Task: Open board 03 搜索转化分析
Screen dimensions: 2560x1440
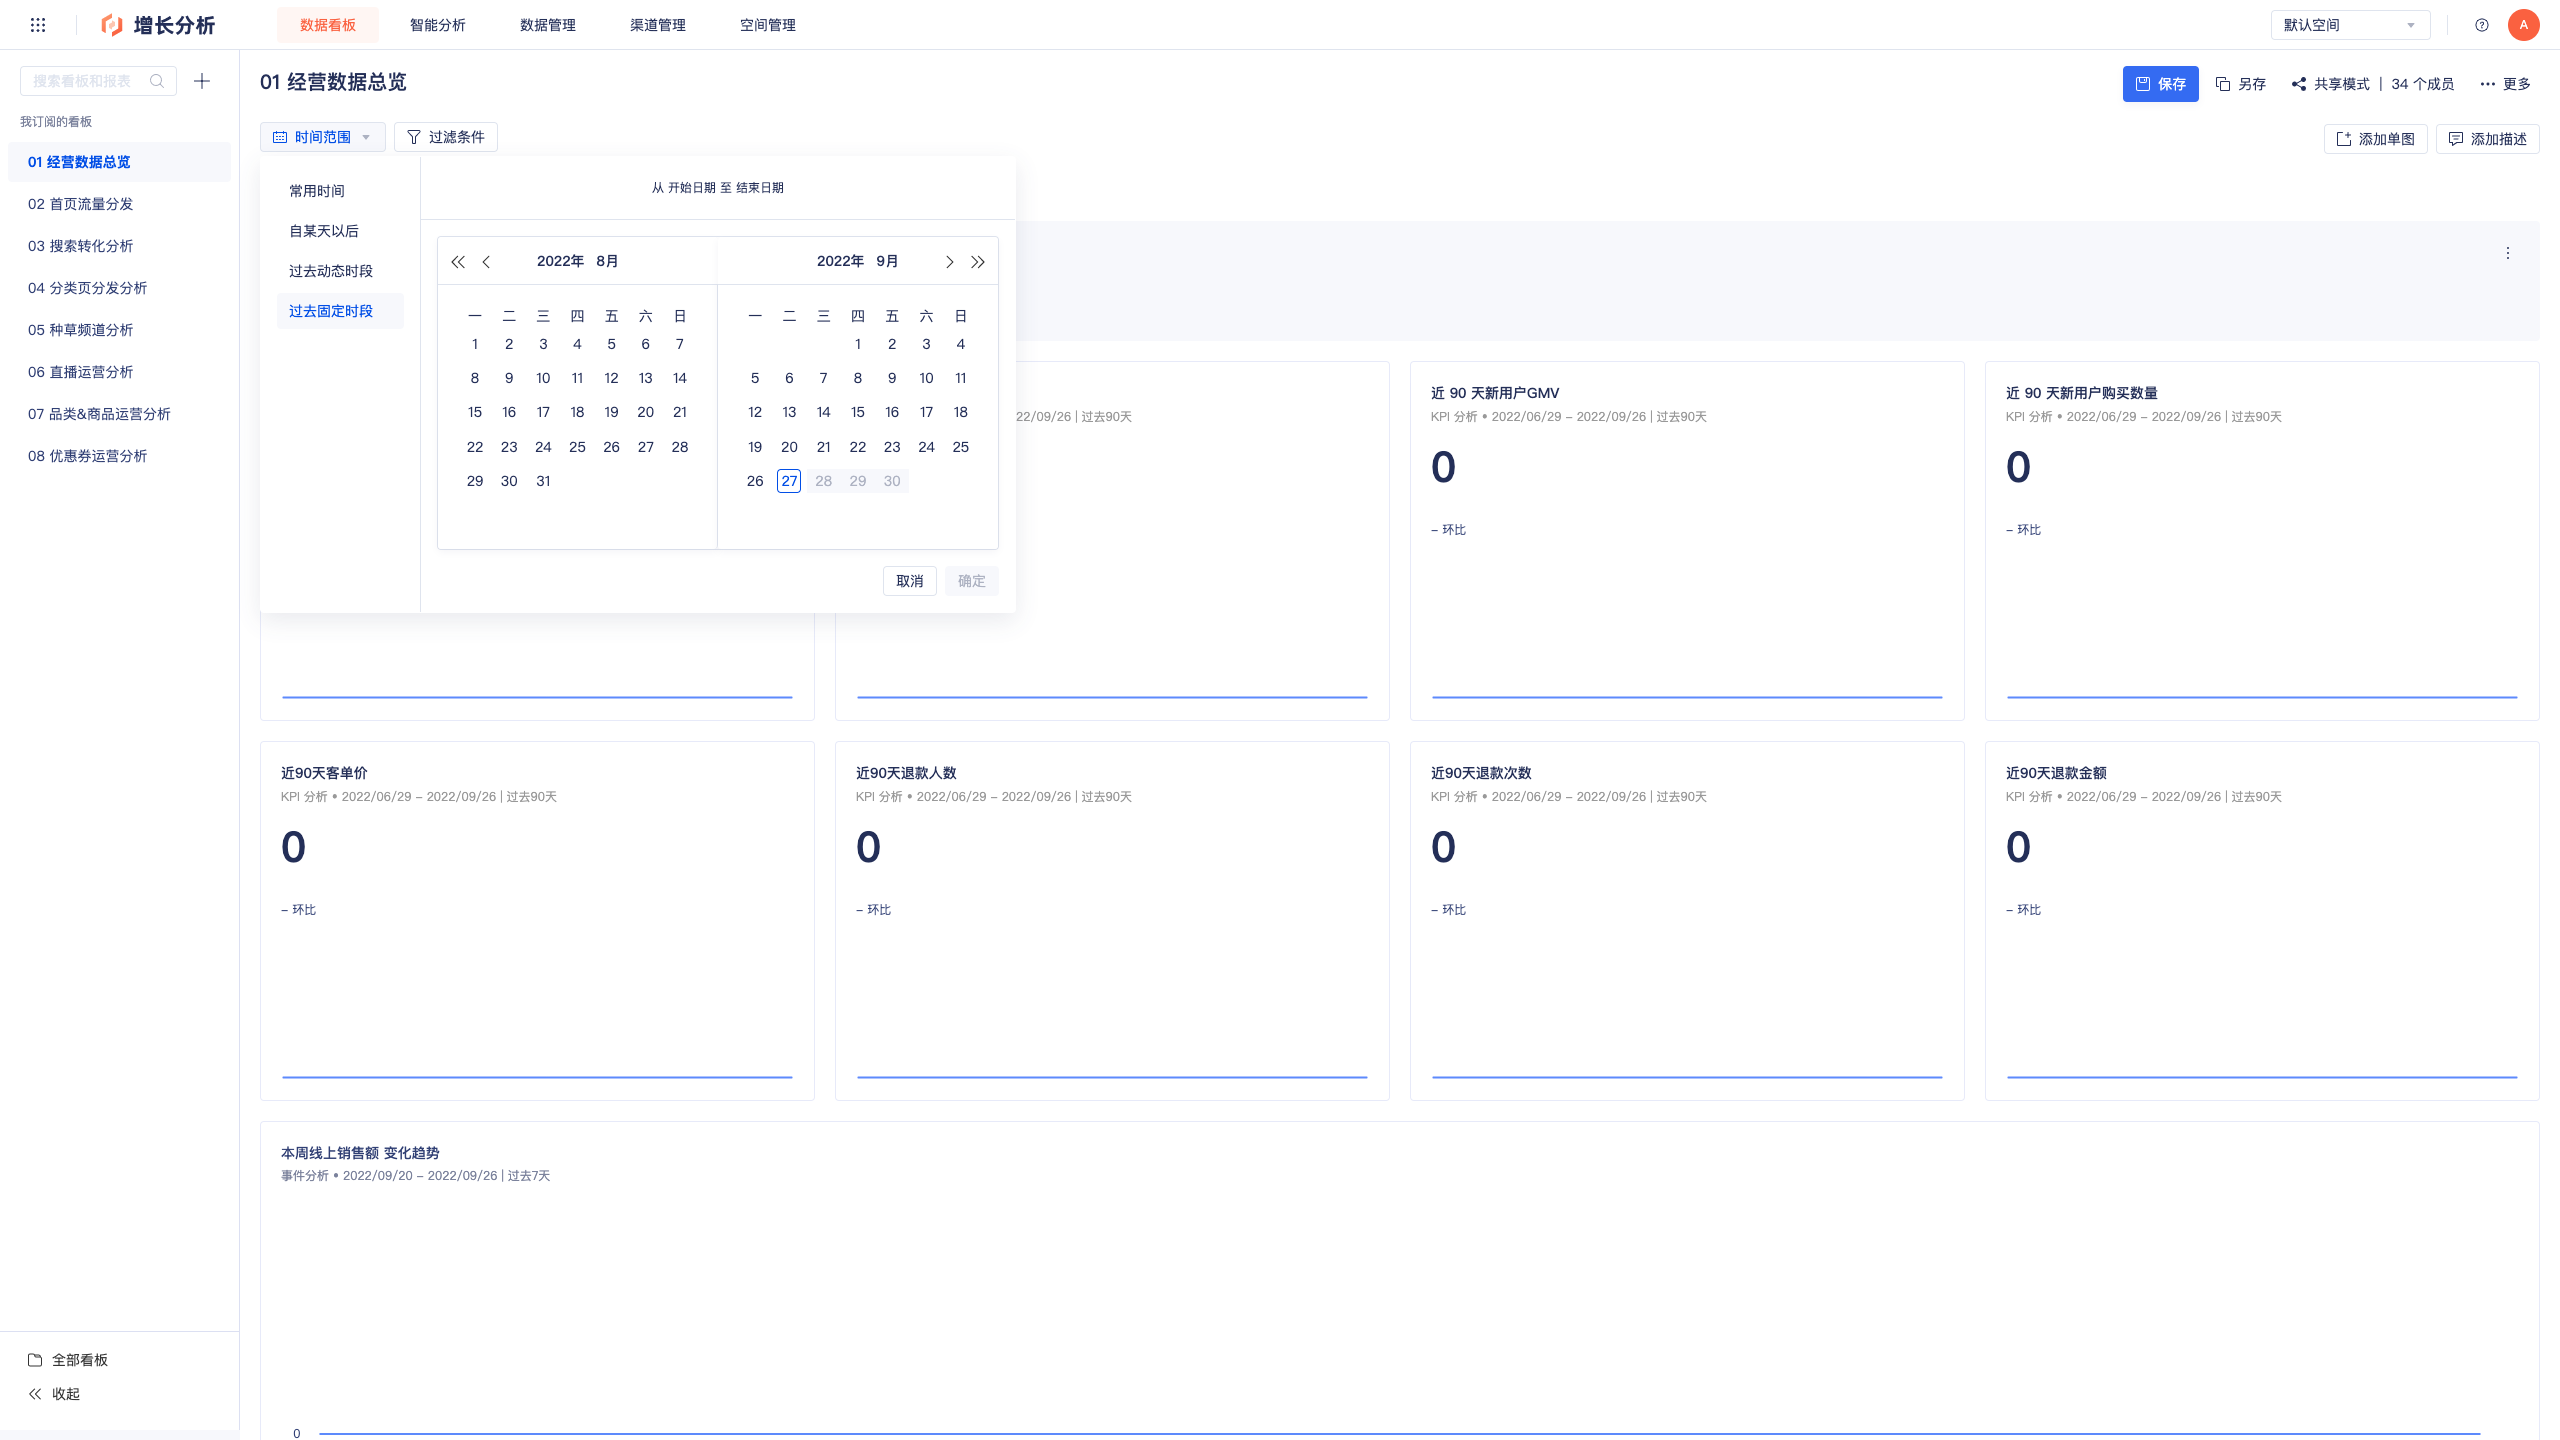Action: tap(119, 246)
